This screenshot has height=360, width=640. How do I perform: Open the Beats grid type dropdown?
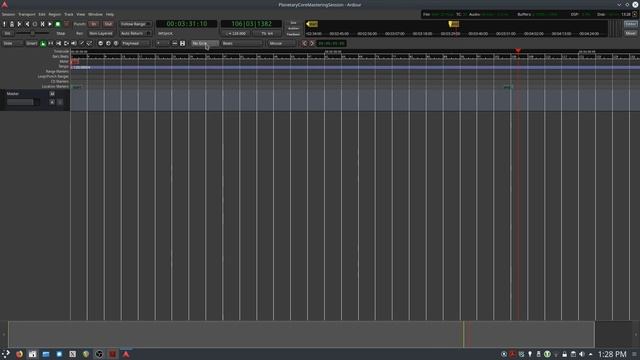point(242,43)
